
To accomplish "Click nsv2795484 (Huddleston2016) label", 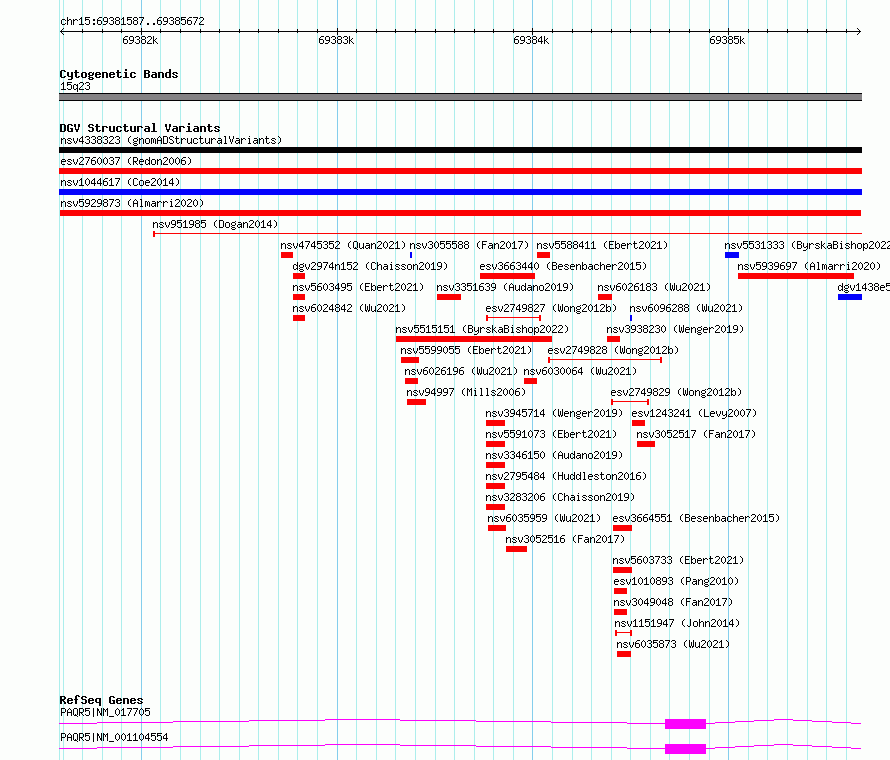I will tap(566, 476).
